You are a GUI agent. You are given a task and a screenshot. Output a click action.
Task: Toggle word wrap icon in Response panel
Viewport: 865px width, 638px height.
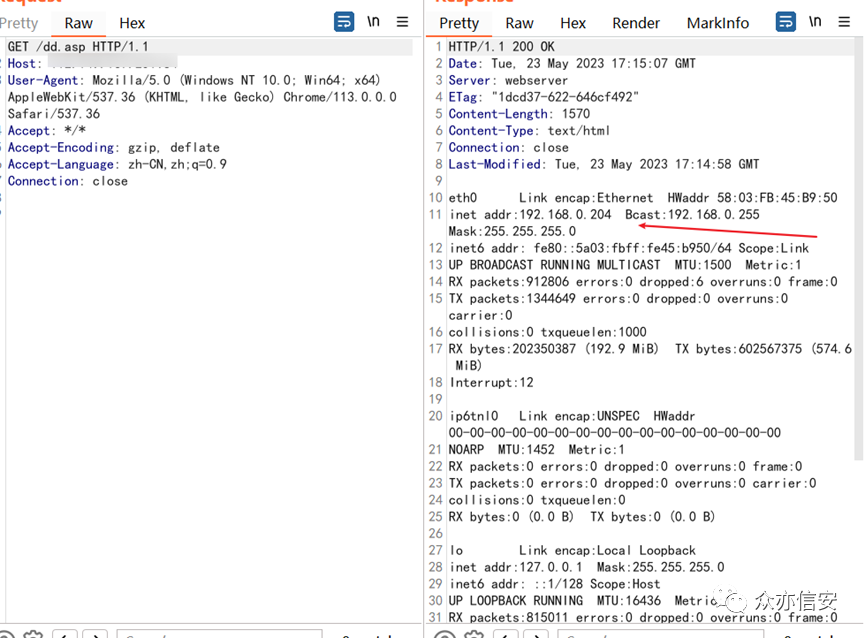click(786, 22)
